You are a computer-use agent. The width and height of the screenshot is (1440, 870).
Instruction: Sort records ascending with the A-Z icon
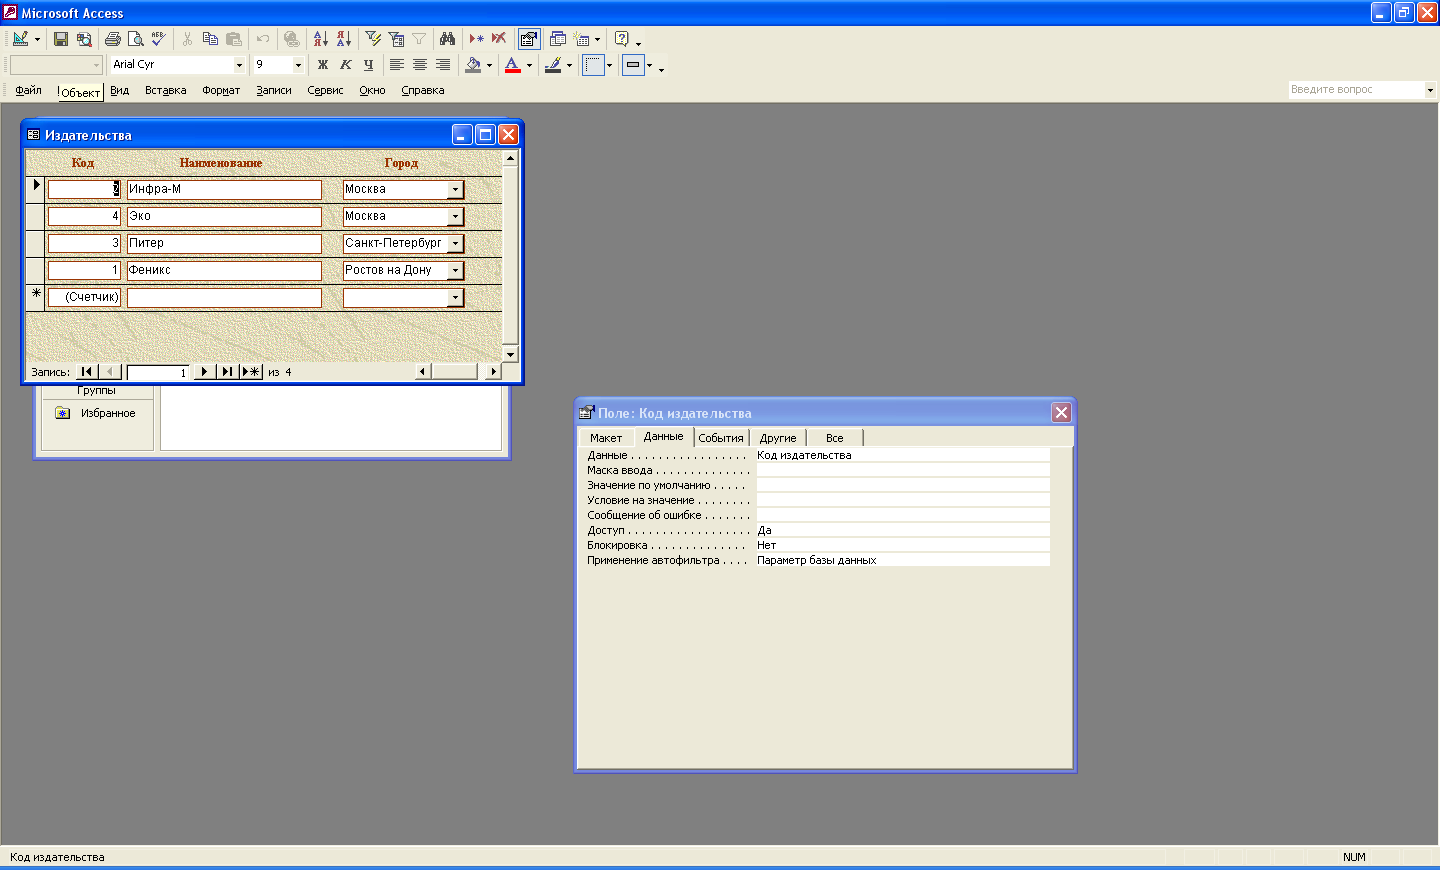coord(320,39)
